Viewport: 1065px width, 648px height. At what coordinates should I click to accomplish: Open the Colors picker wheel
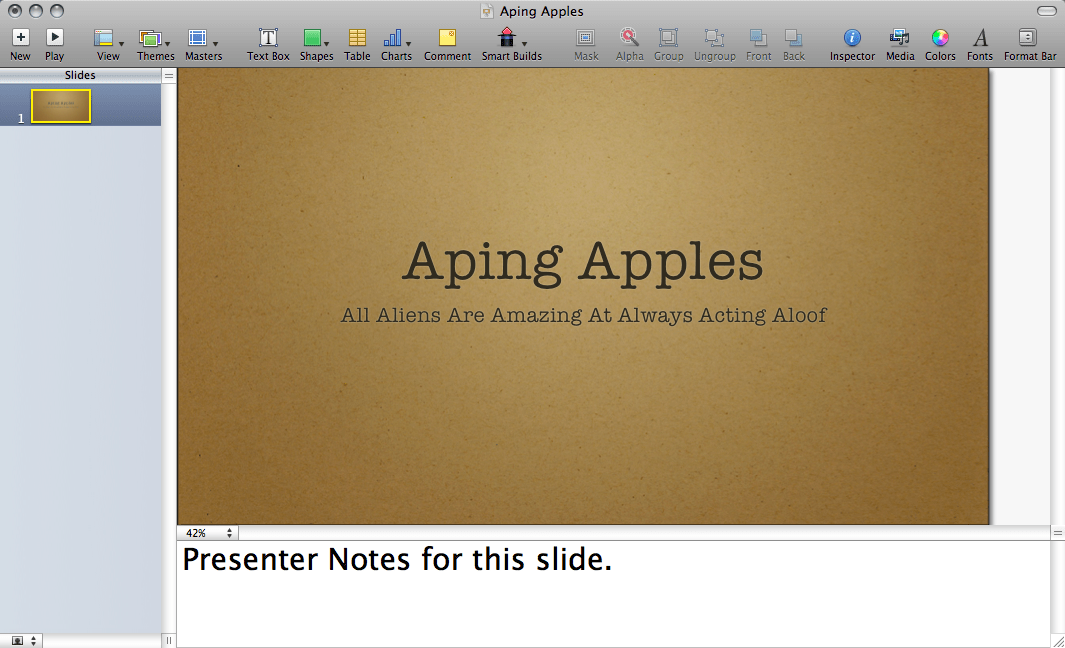click(x=940, y=38)
